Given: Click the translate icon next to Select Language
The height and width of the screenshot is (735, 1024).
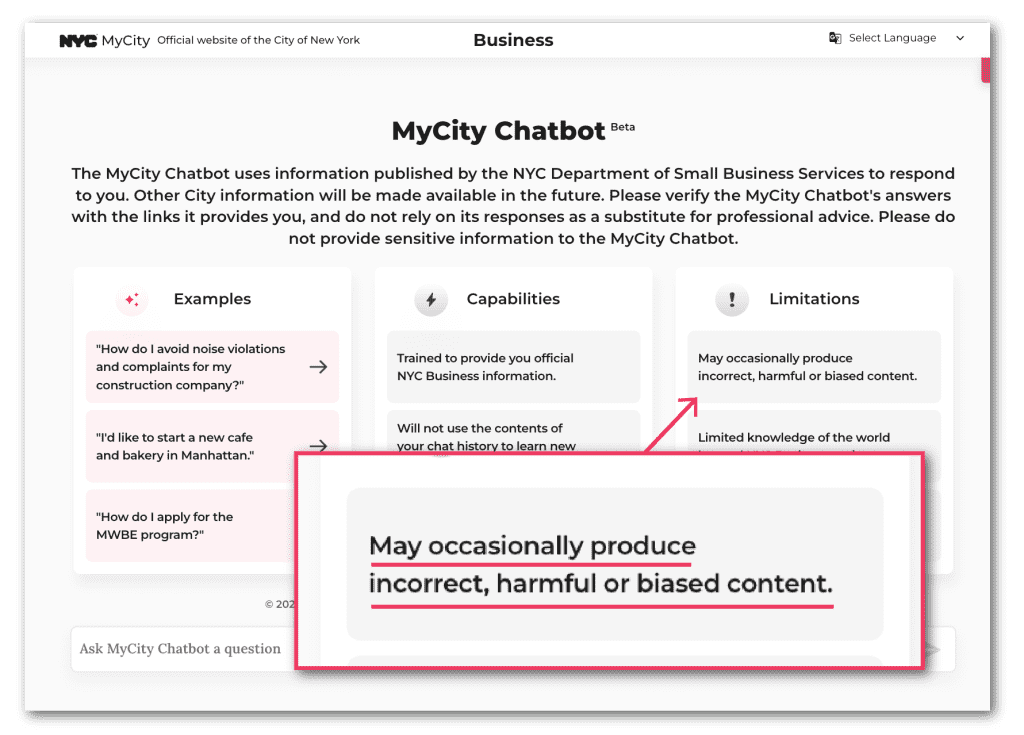Looking at the screenshot, I should [x=836, y=37].
